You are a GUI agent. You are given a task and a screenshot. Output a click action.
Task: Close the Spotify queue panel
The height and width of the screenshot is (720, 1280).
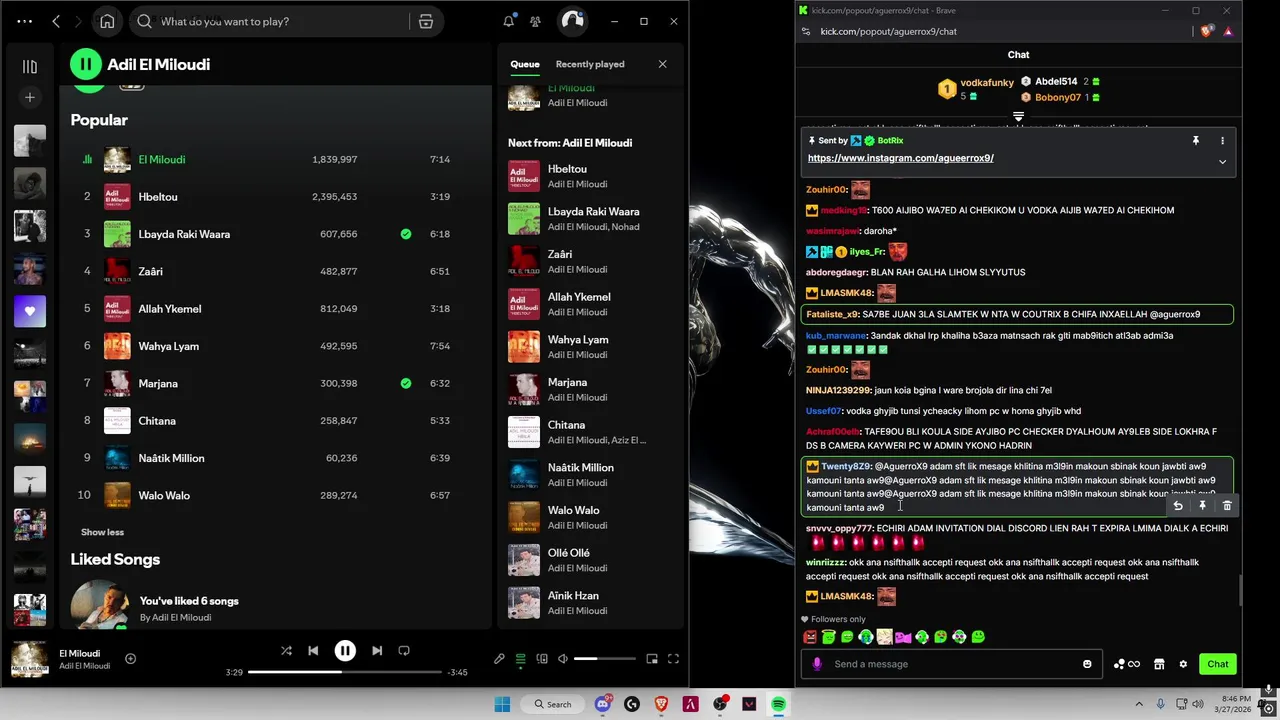point(662,64)
